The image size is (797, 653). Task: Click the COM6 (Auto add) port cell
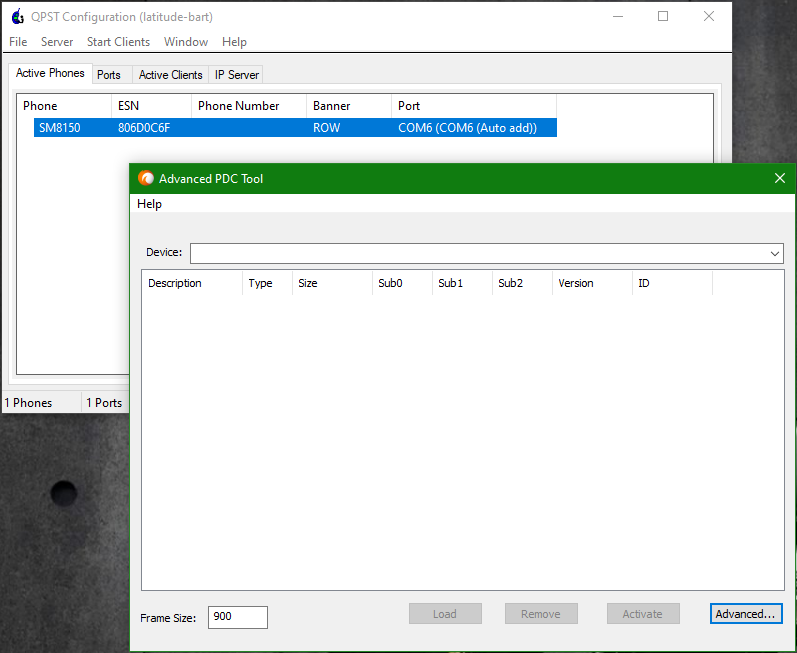pyautogui.click(x=467, y=128)
